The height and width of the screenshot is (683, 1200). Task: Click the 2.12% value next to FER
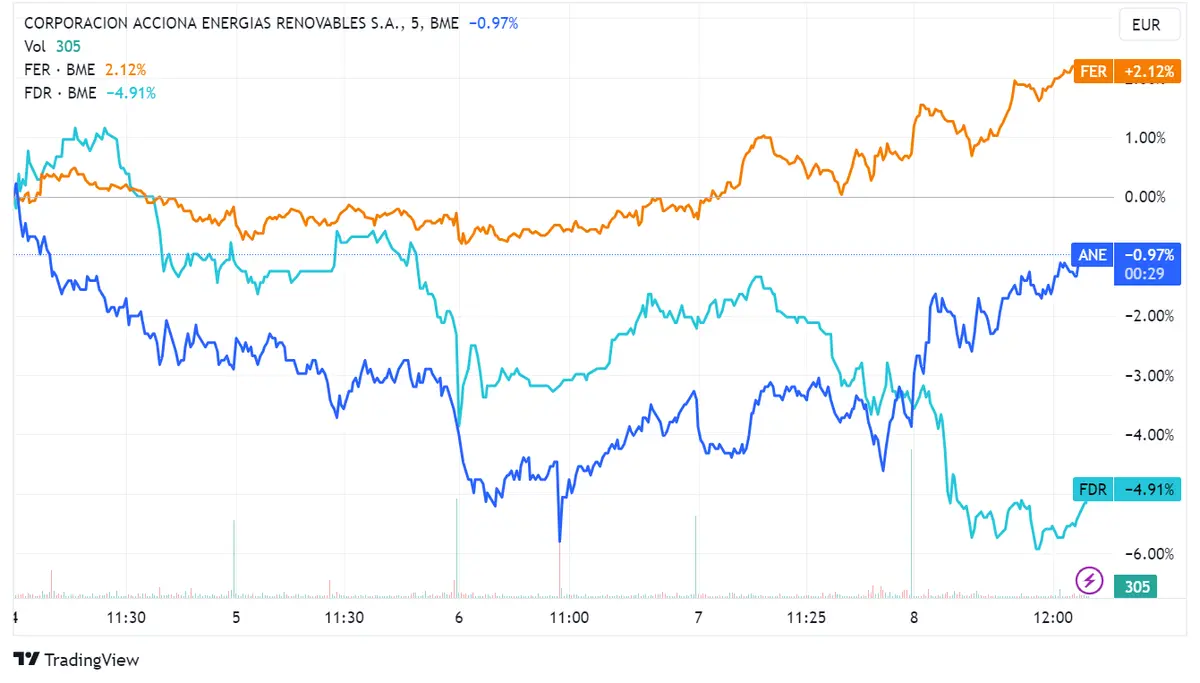tap(124, 69)
